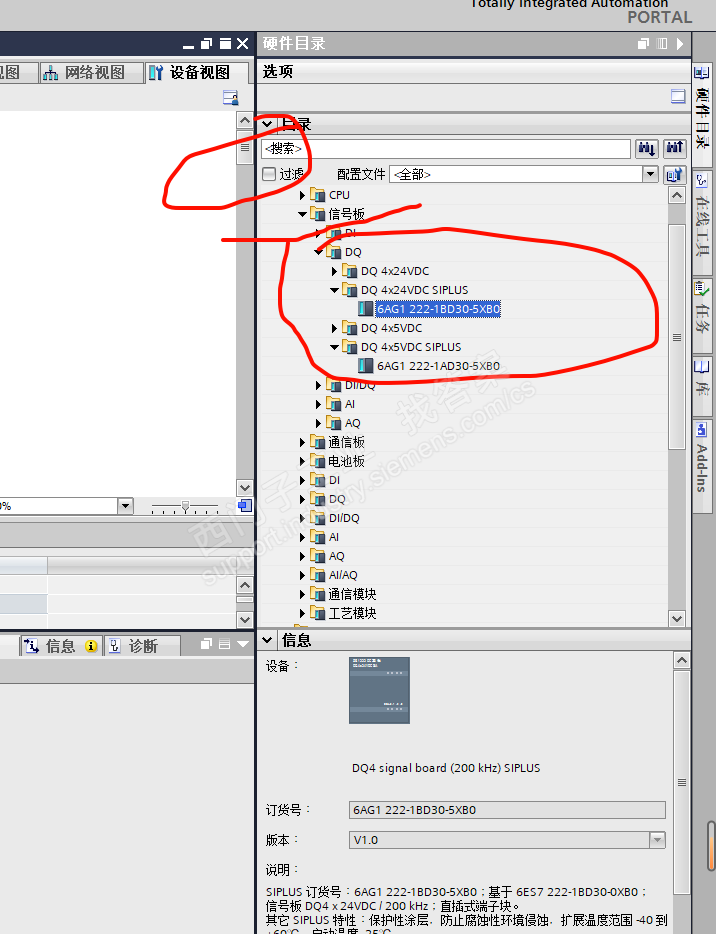This screenshot has height=934, width=716.
Task: Click scroll-up arrow of the info panel
Action: click(682, 660)
